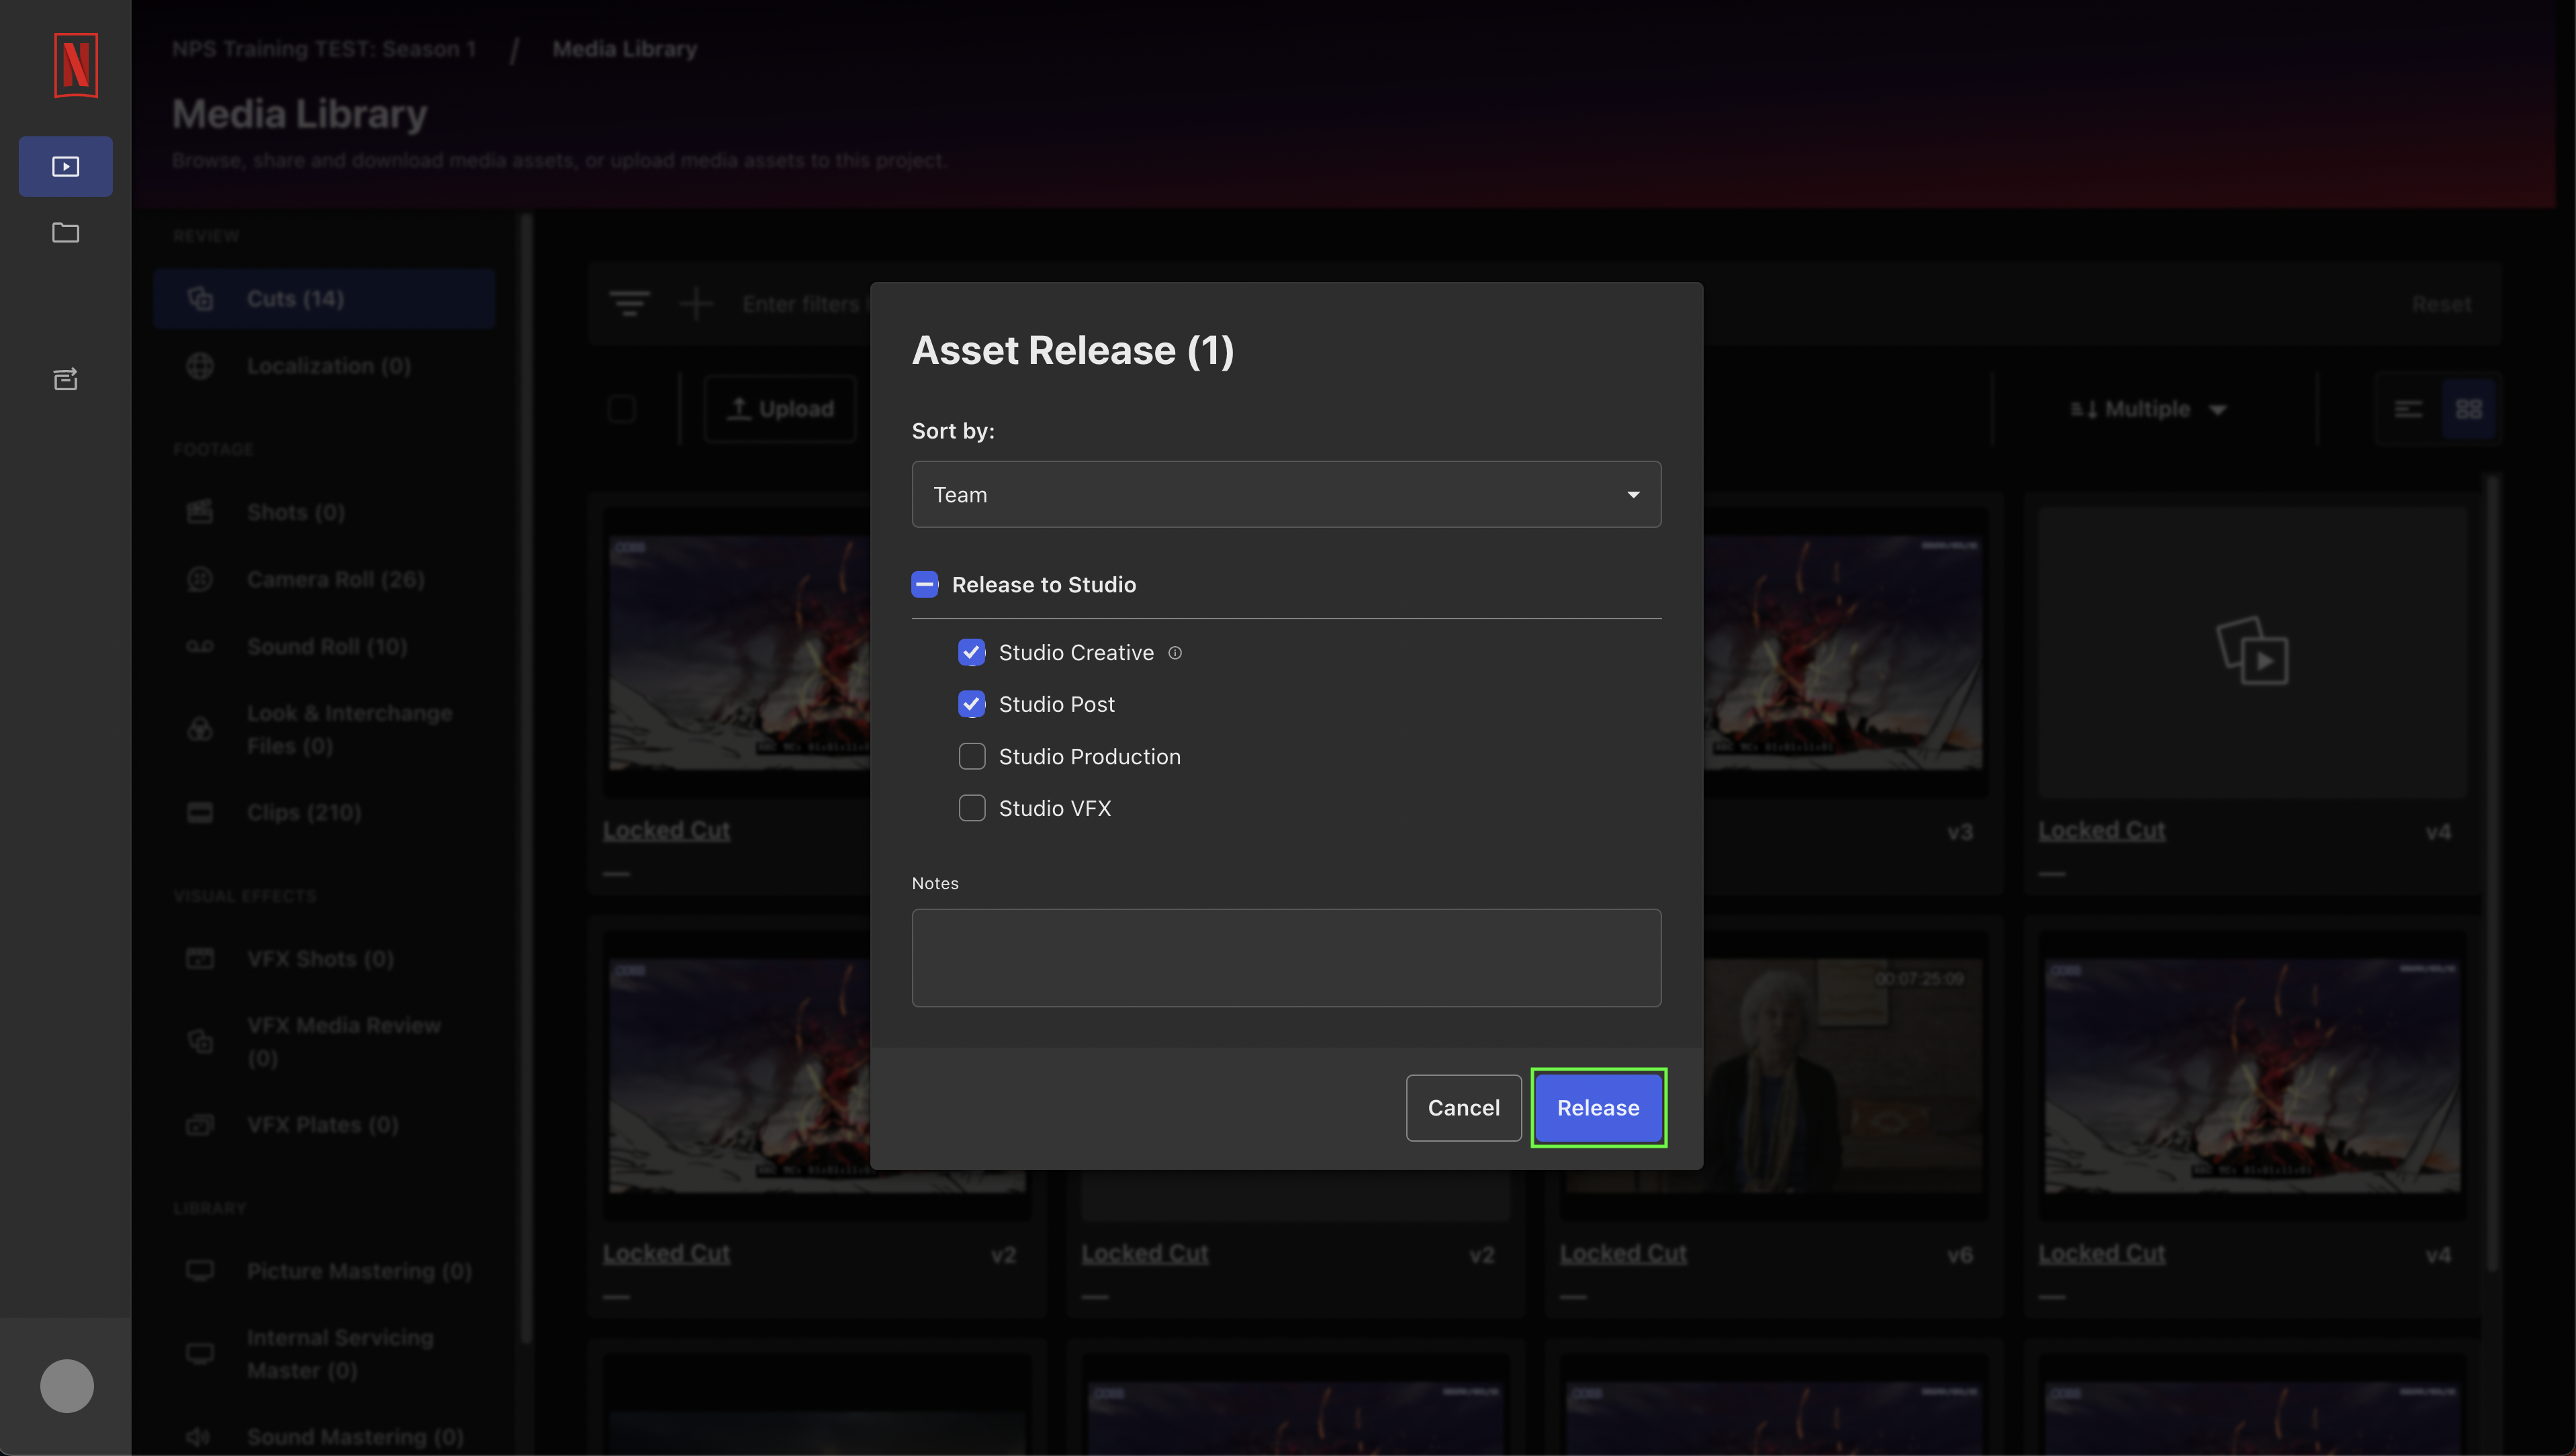
Task: Click the Asset Release (1) heading
Action: pyautogui.click(x=1073, y=350)
